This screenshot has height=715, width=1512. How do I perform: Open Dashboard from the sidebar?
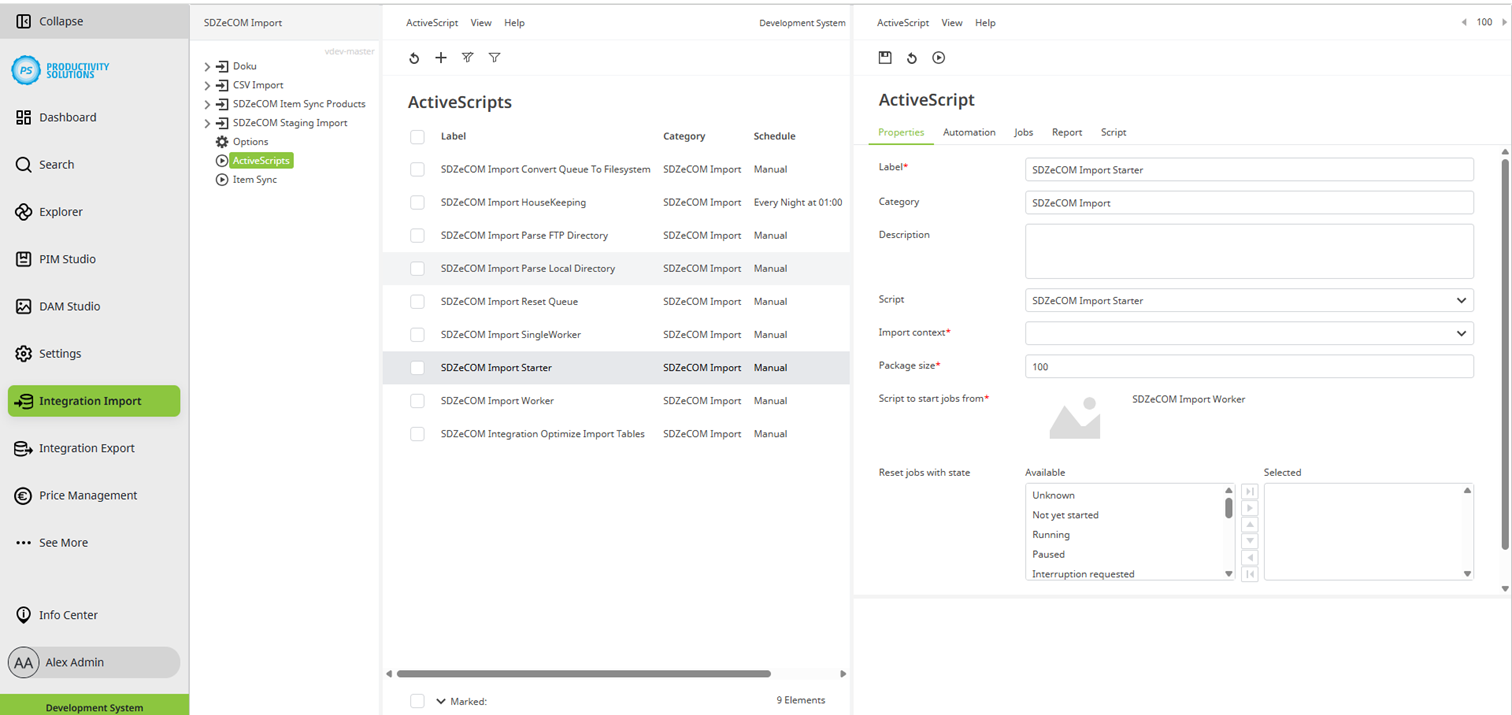coord(68,117)
